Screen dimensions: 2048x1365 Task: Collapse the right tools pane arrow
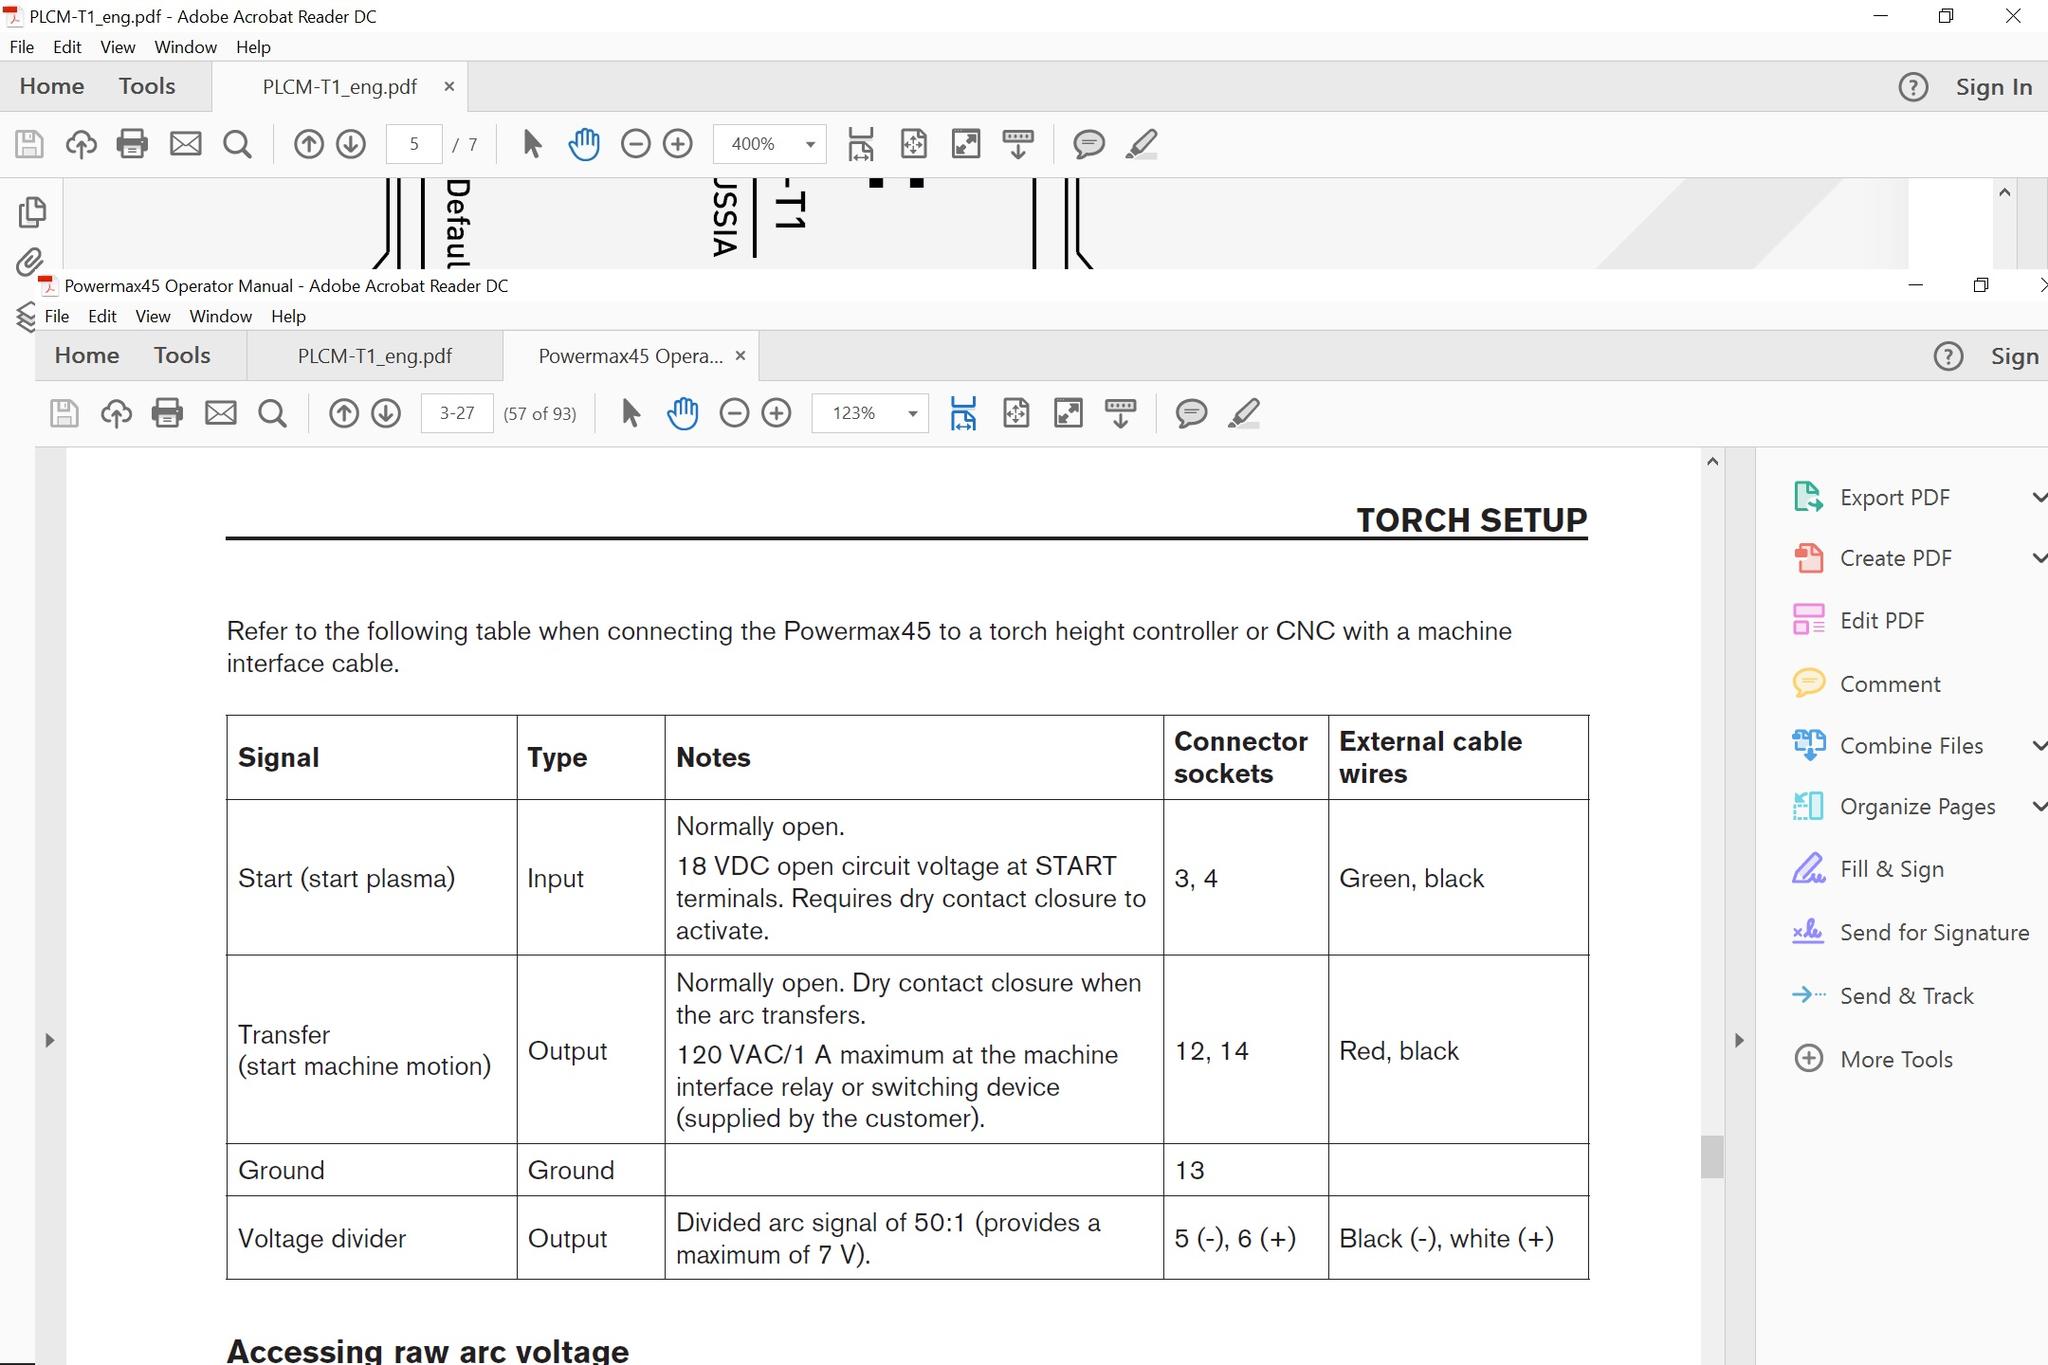point(1739,1040)
